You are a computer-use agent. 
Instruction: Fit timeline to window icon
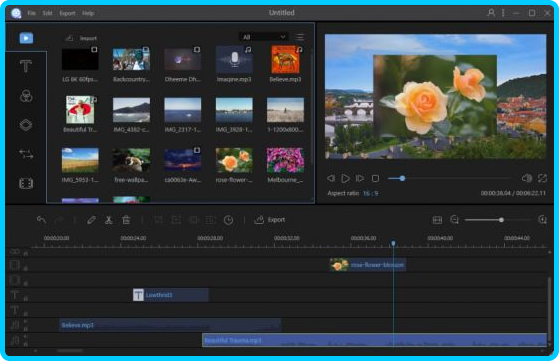[x=437, y=220]
